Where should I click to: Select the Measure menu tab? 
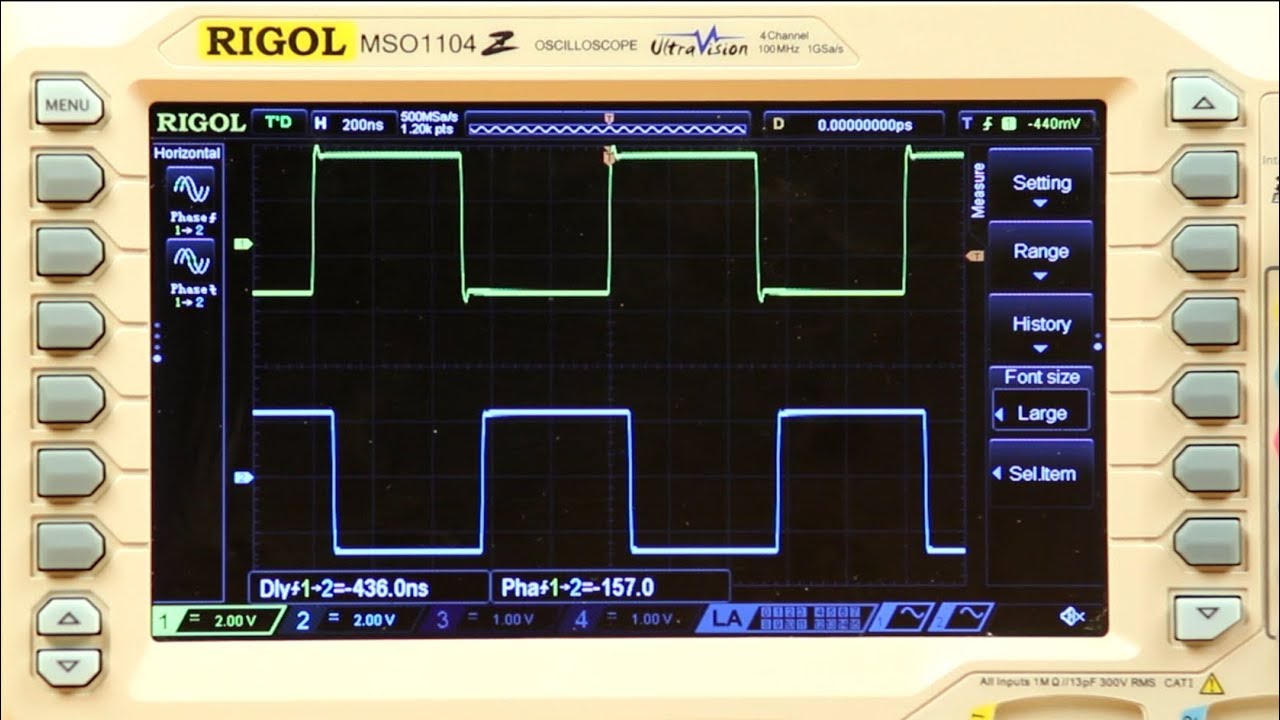978,190
